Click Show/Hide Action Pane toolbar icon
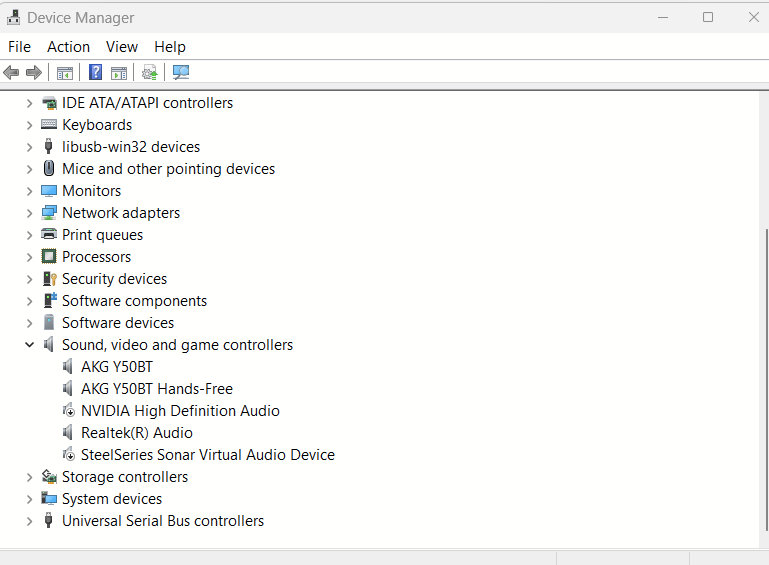 (x=119, y=72)
